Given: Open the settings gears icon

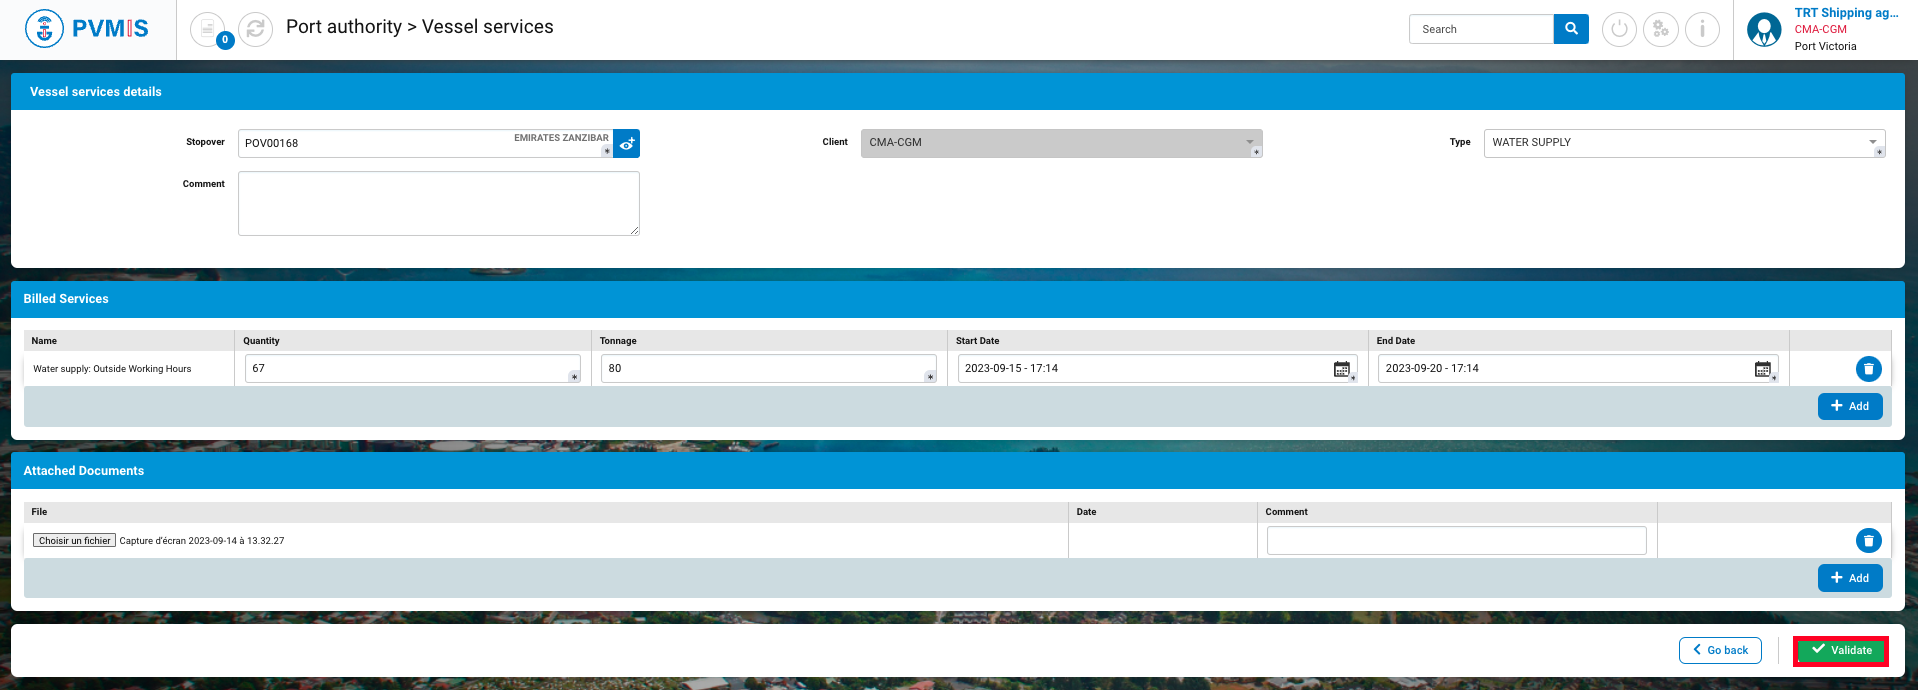Looking at the screenshot, I should tap(1661, 29).
